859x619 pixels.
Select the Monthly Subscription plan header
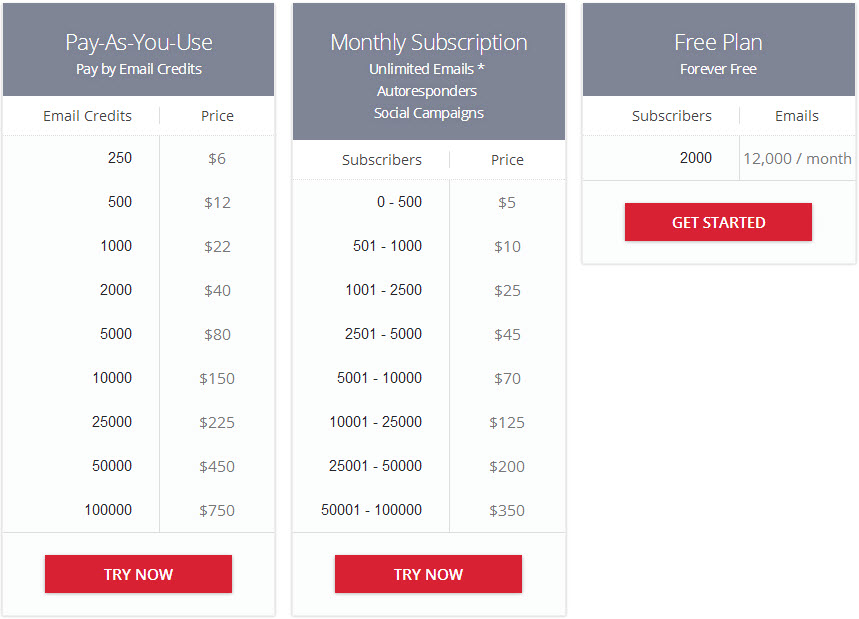click(x=428, y=42)
